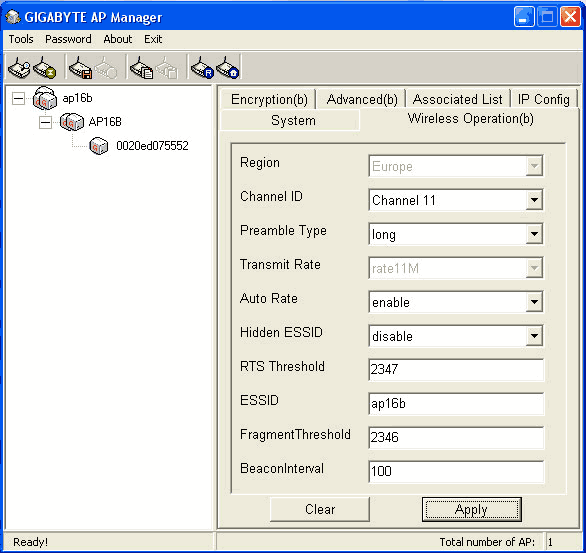Viewport: 586px width, 553px height.
Task: Open the Hidden ESSID dropdown
Action: 534,336
